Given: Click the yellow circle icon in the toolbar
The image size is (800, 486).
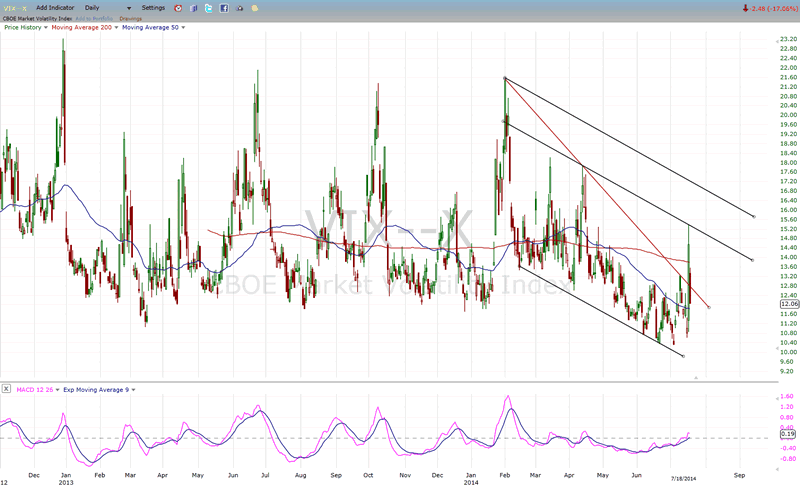Looking at the screenshot, I should click(254, 8).
